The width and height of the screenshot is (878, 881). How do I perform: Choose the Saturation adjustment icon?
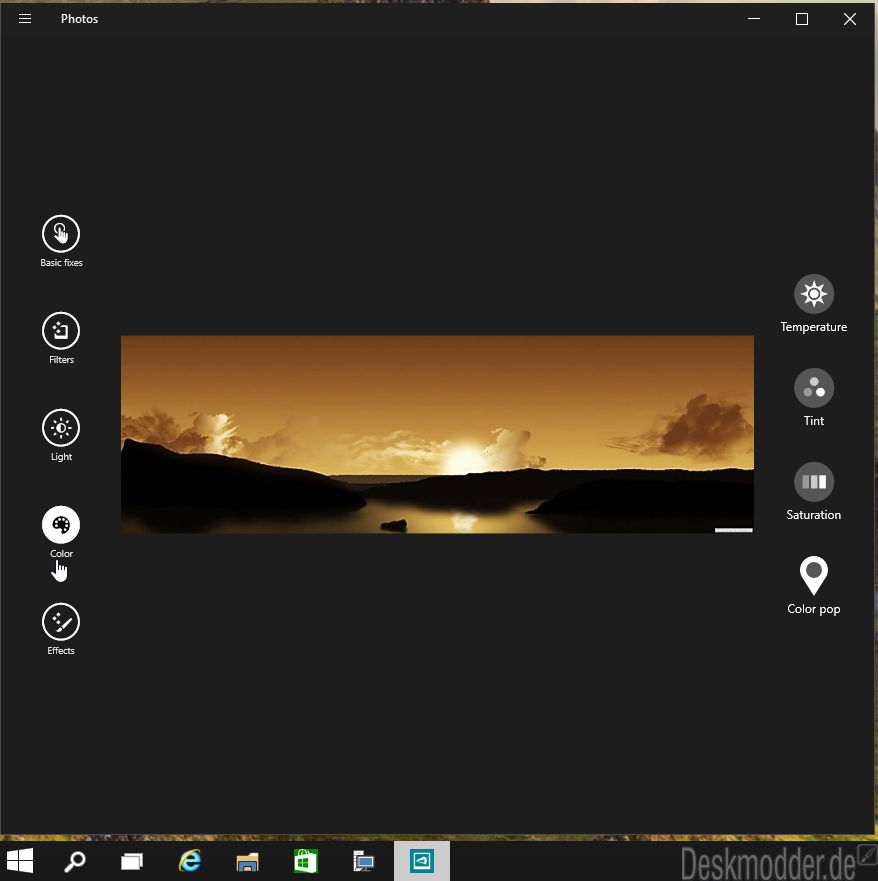[813, 482]
